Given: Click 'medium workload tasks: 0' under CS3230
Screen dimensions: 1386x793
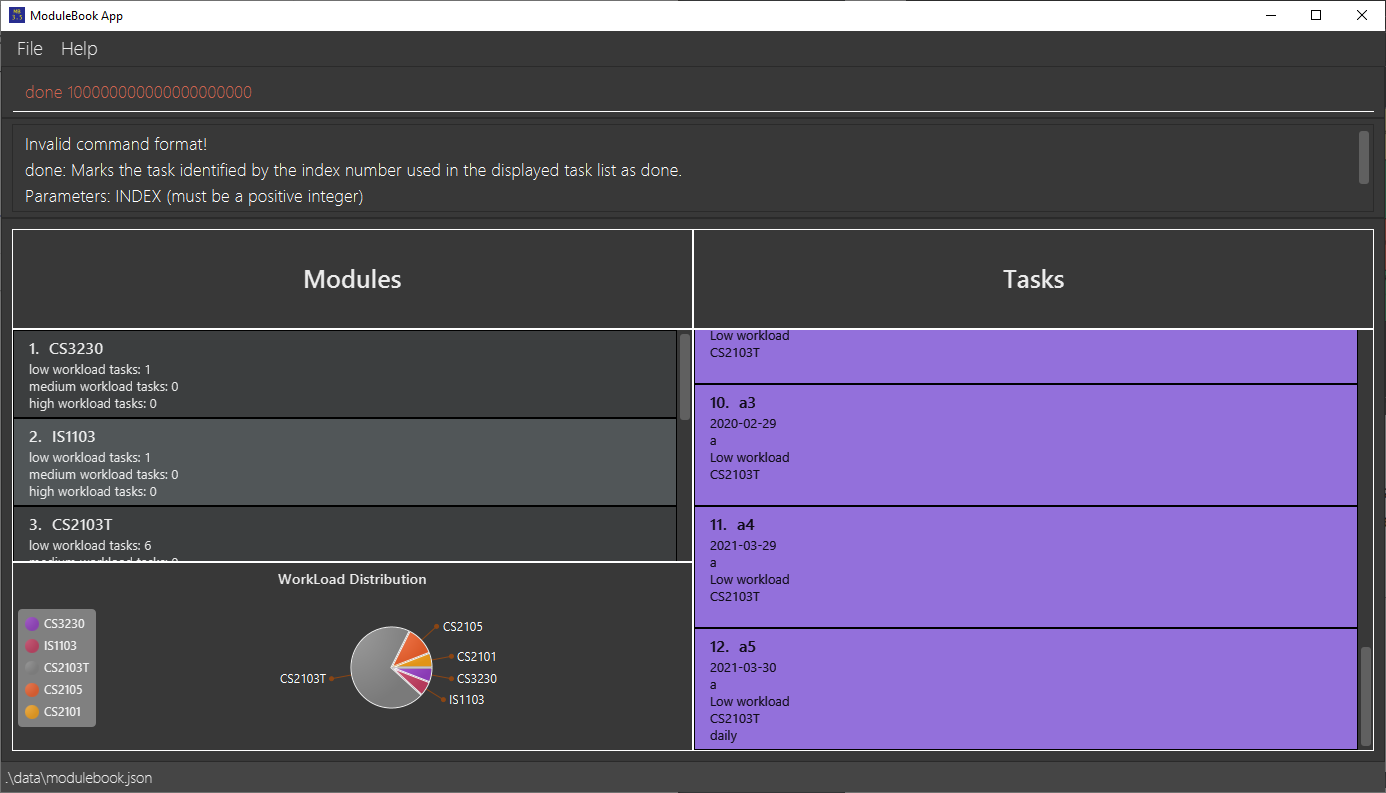Looking at the screenshot, I should (x=104, y=387).
